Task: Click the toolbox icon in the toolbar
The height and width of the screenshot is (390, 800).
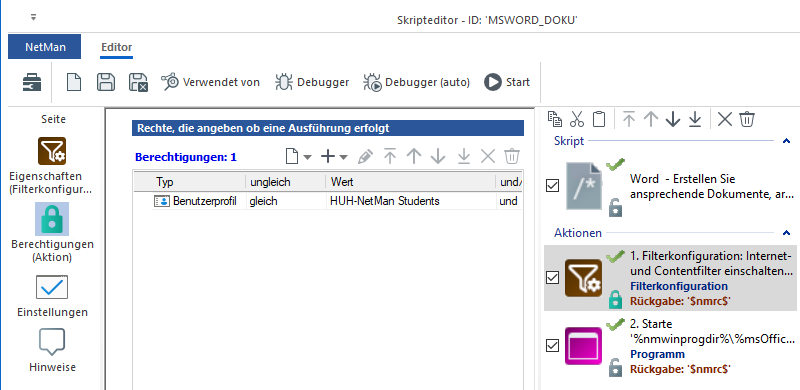Action: [x=32, y=82]
